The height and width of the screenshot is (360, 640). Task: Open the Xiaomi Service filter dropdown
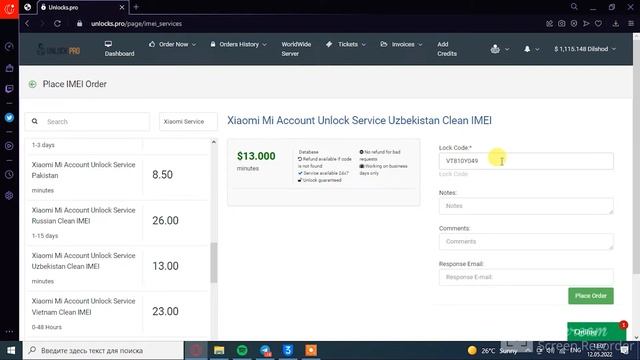(188, 122)
